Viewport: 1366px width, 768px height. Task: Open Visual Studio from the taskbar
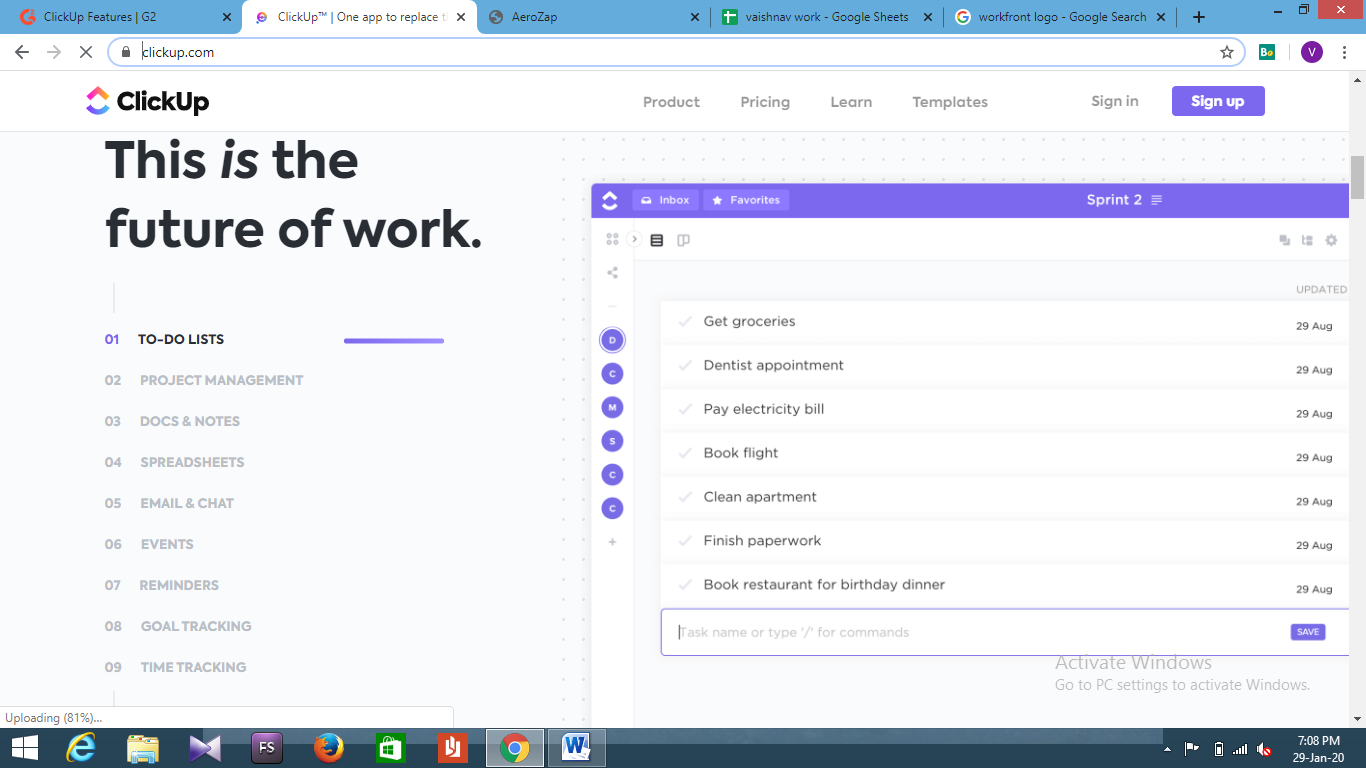[x=204, y=748]
